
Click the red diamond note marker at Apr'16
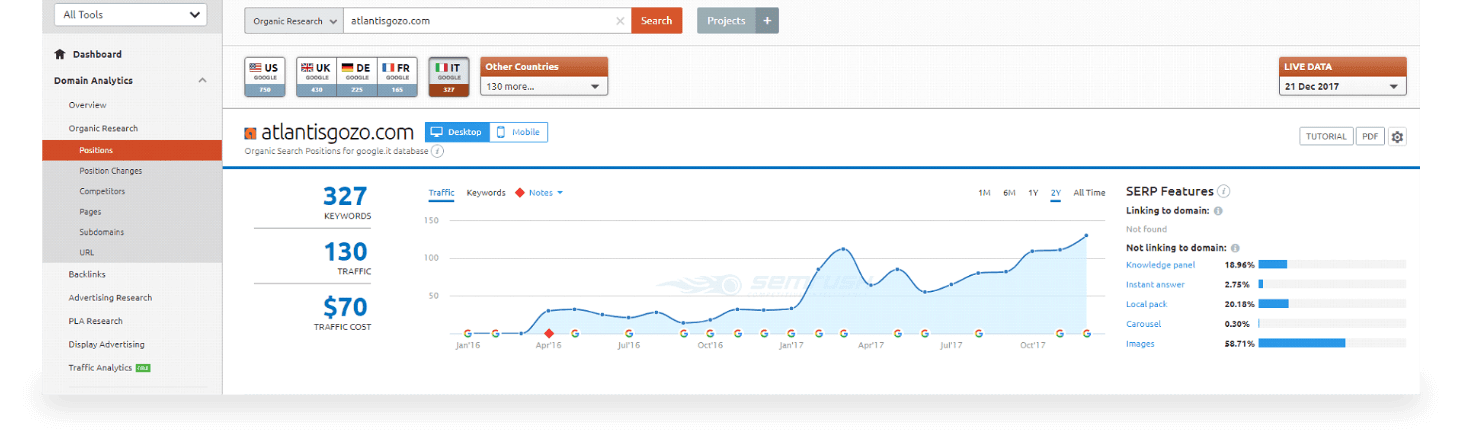coord(548,334)
